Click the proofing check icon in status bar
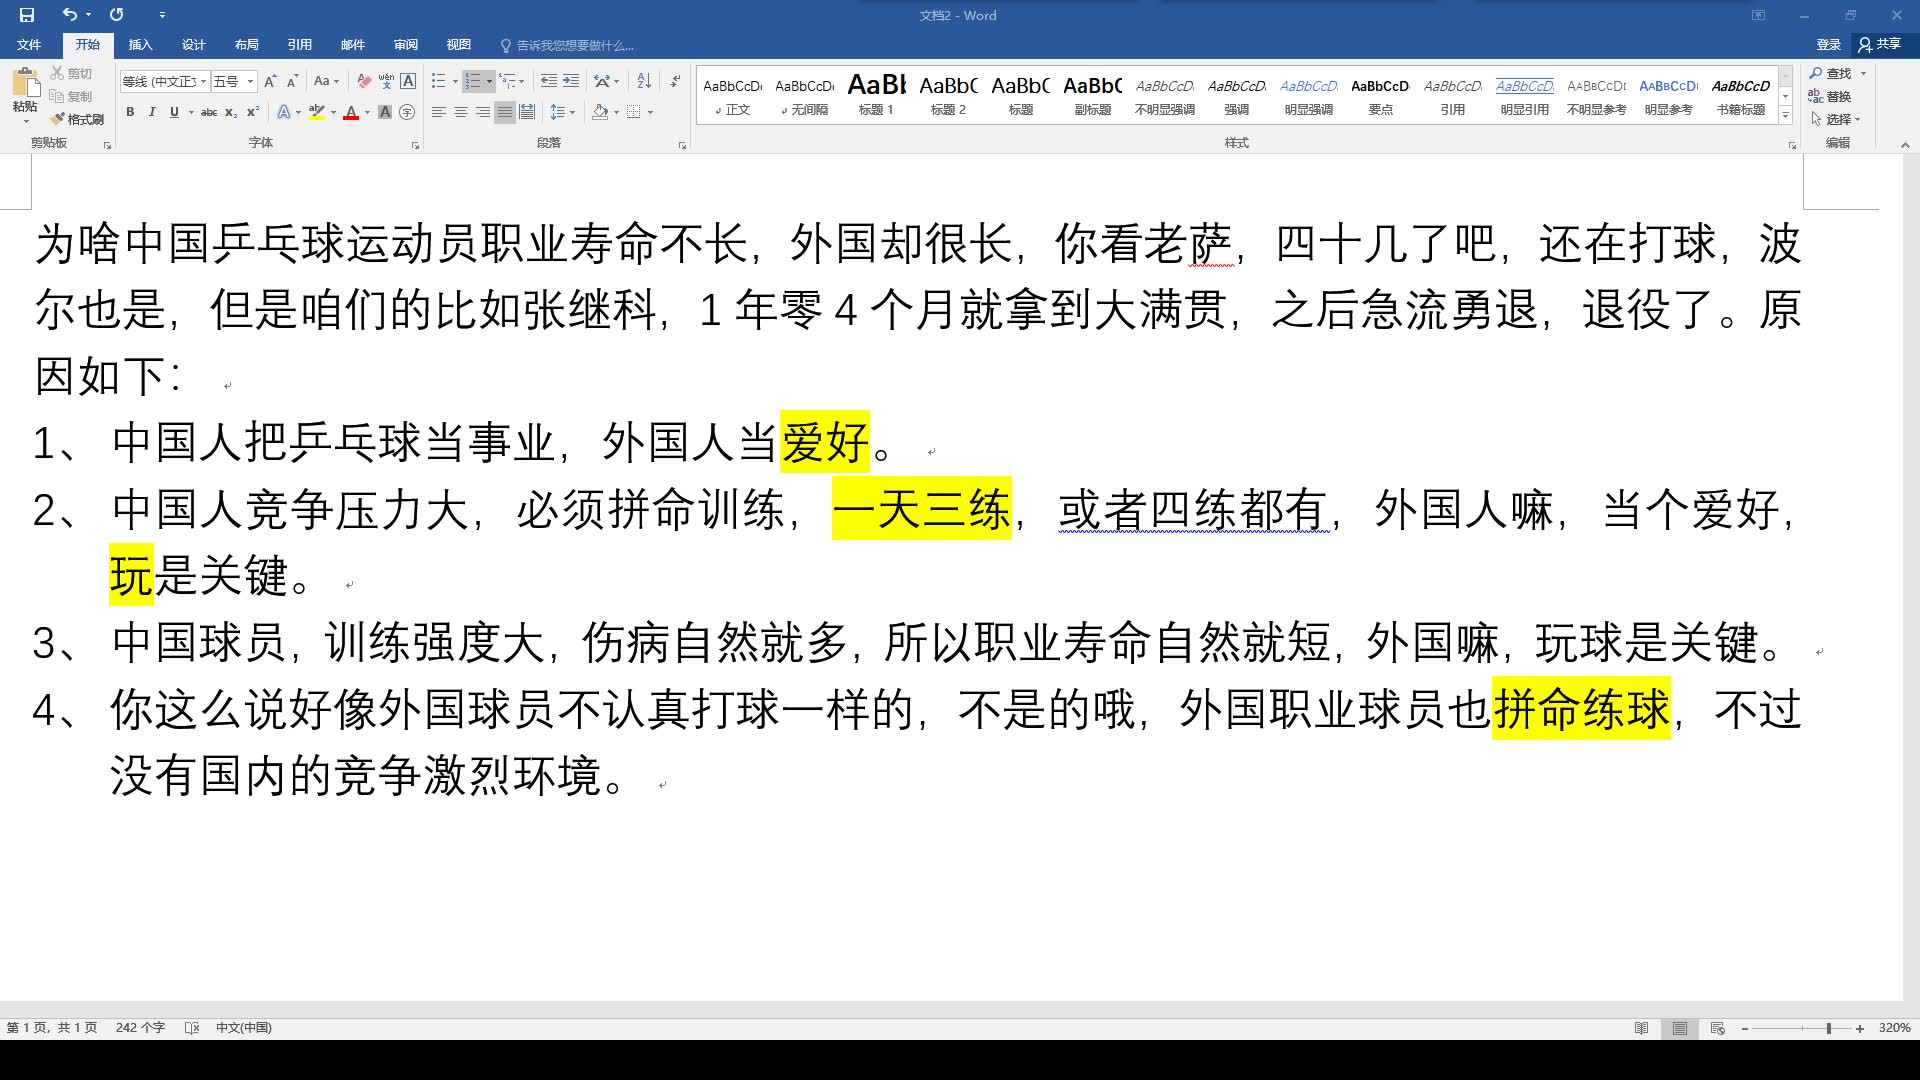 192,1028
